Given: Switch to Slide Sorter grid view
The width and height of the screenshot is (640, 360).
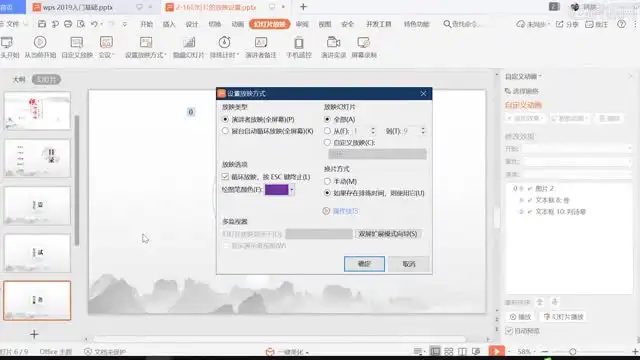Looking at the screenshot, I should click(x=449, y=351).
